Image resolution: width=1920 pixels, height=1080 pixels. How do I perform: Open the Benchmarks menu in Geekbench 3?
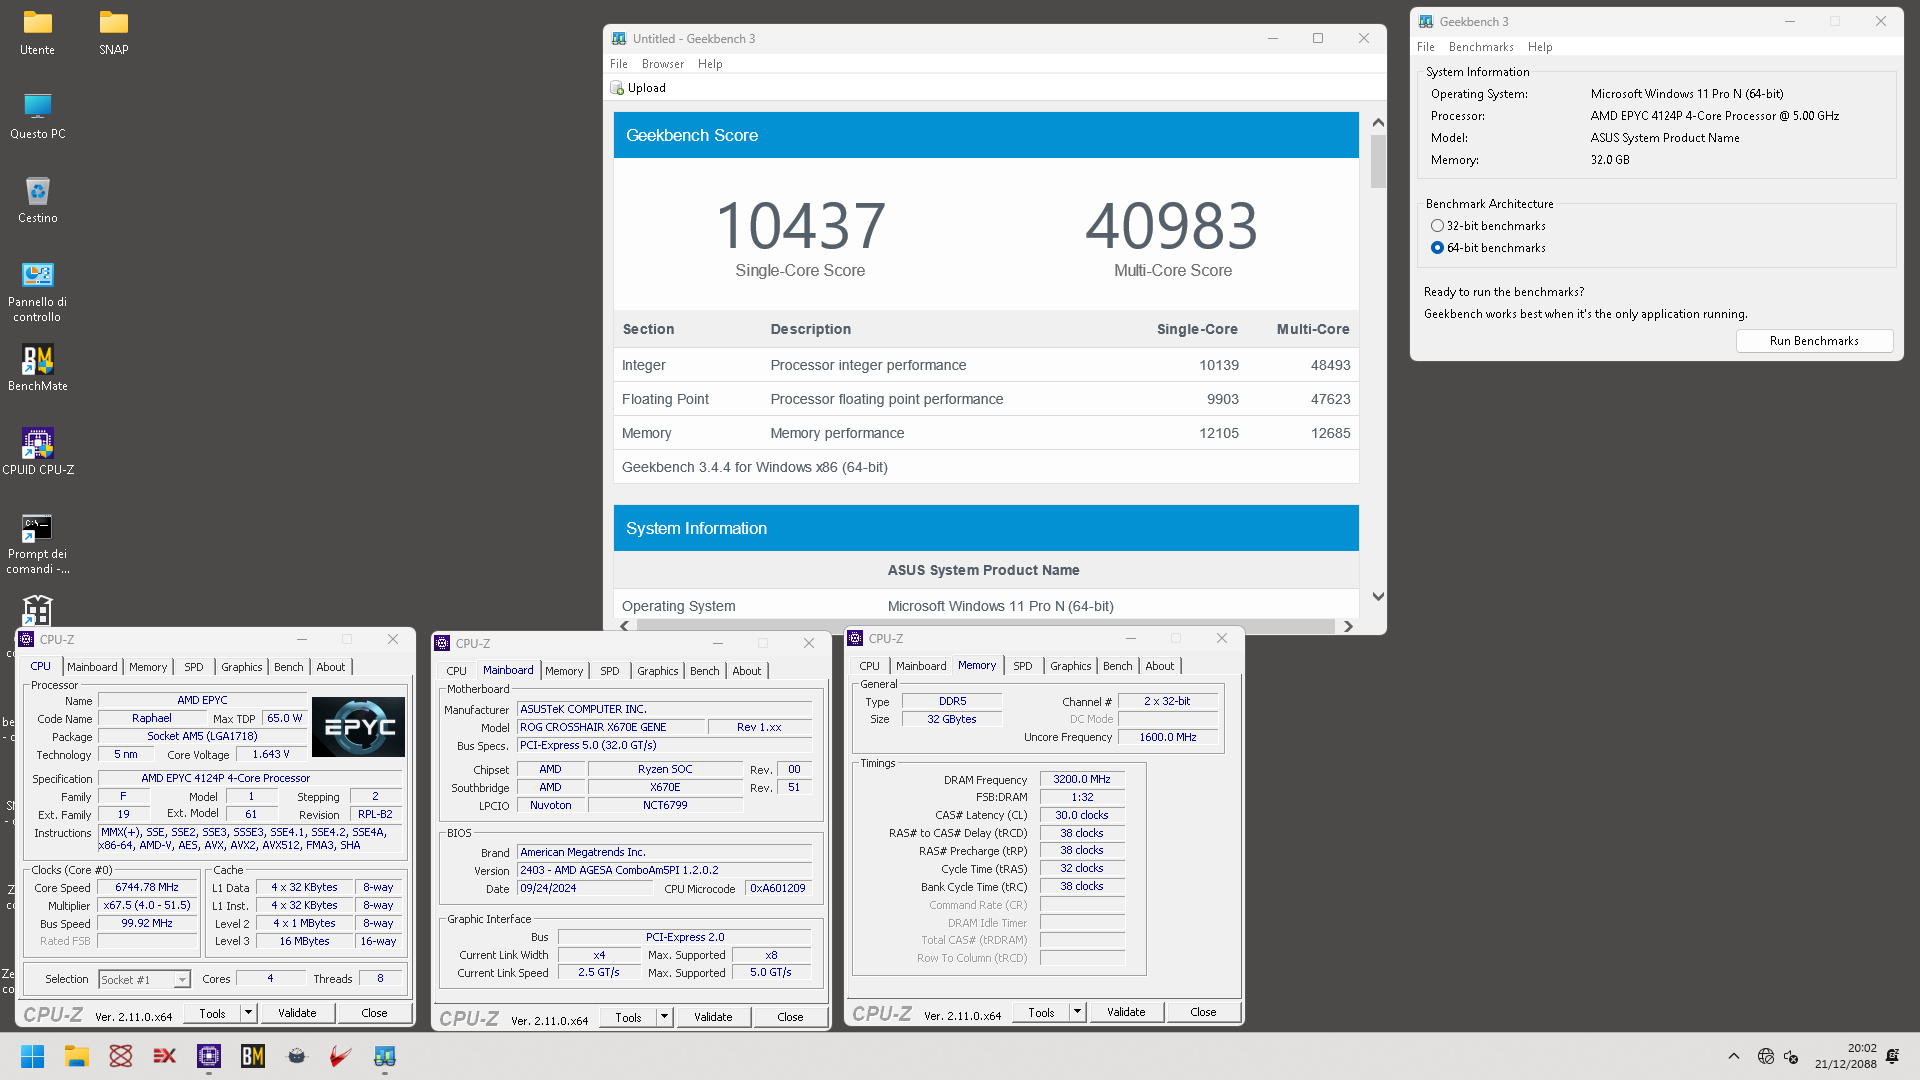1481,47
